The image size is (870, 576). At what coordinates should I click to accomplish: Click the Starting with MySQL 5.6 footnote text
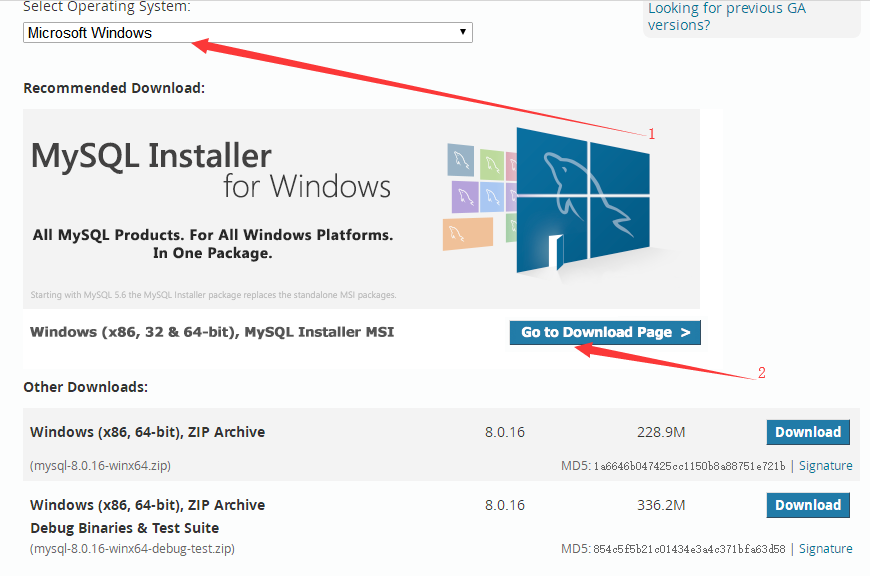click(x=214, y=295)
